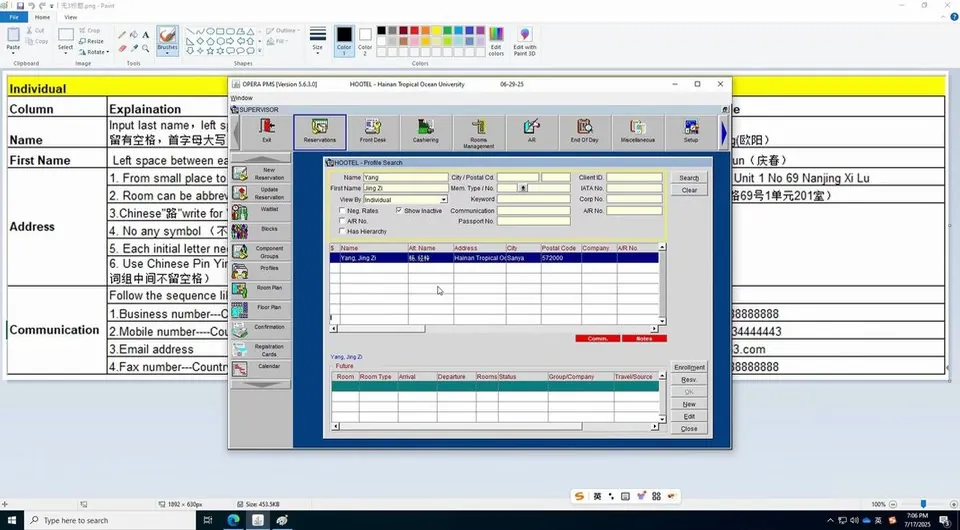Open Floor Plan from sidebar

tap(261, 311)
